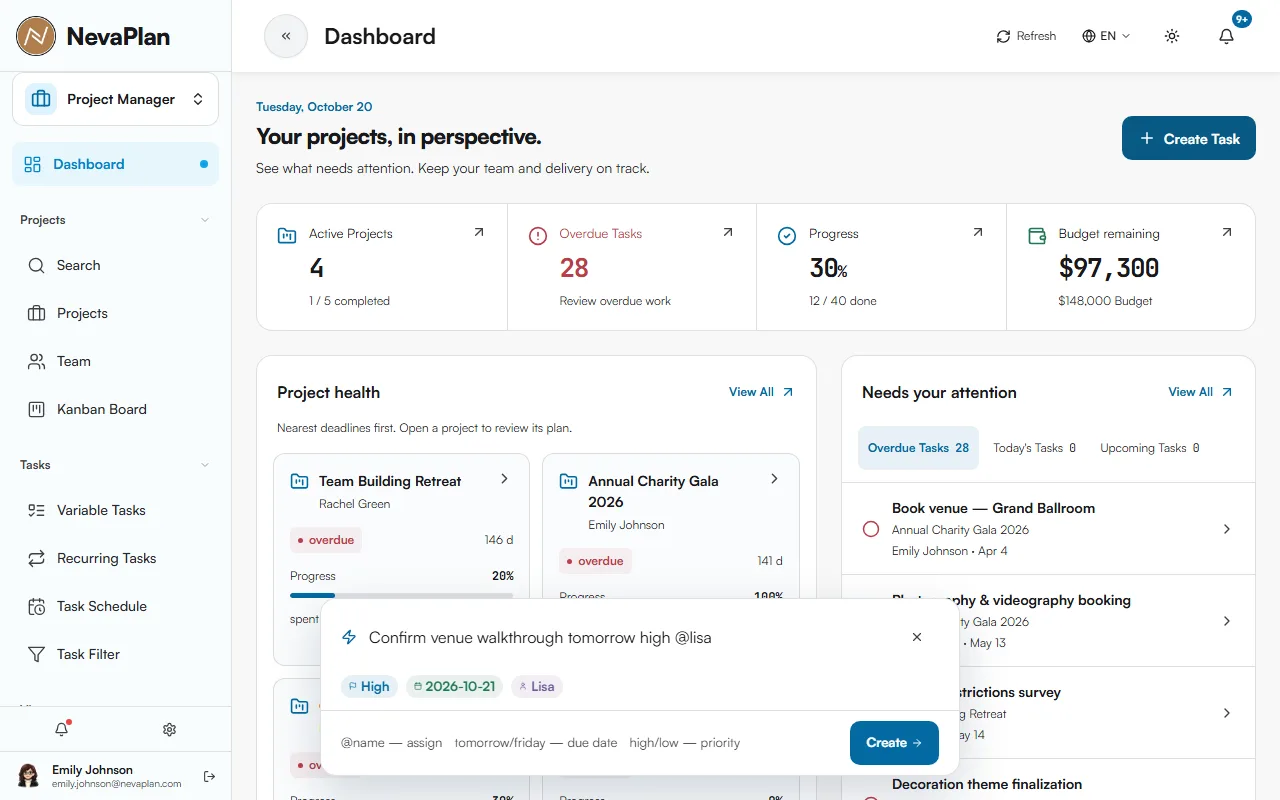This screenshot has height=800, width=1280.
Task: Open Kanban Board from sidebar
Action: click(x=115, y=409)
